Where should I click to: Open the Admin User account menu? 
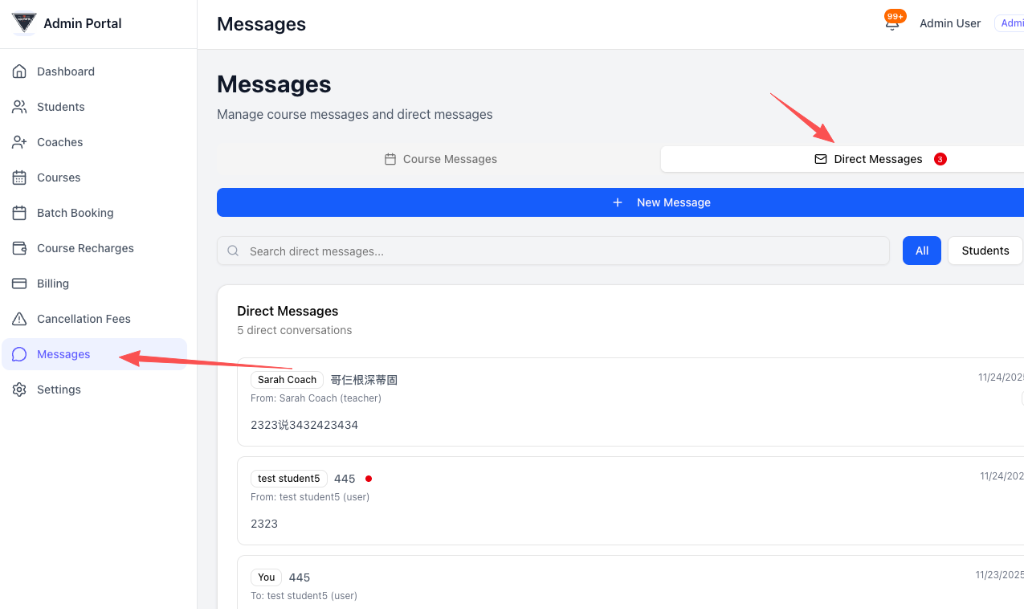coord(950,22)
